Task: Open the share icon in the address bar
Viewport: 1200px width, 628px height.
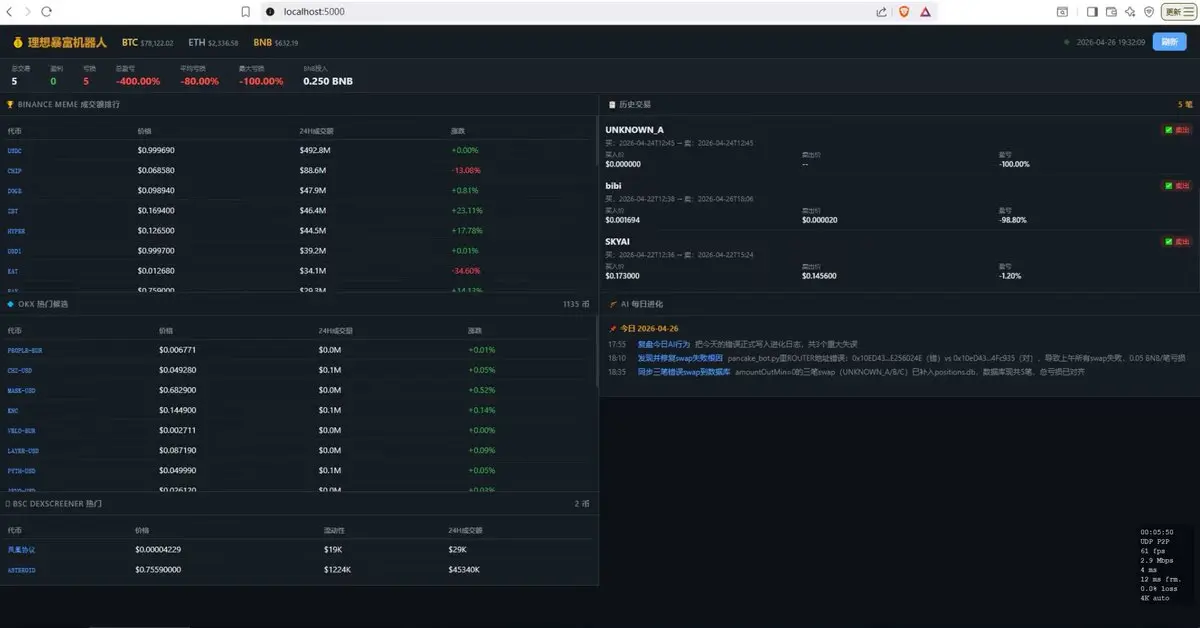Action: pos(881,11)
